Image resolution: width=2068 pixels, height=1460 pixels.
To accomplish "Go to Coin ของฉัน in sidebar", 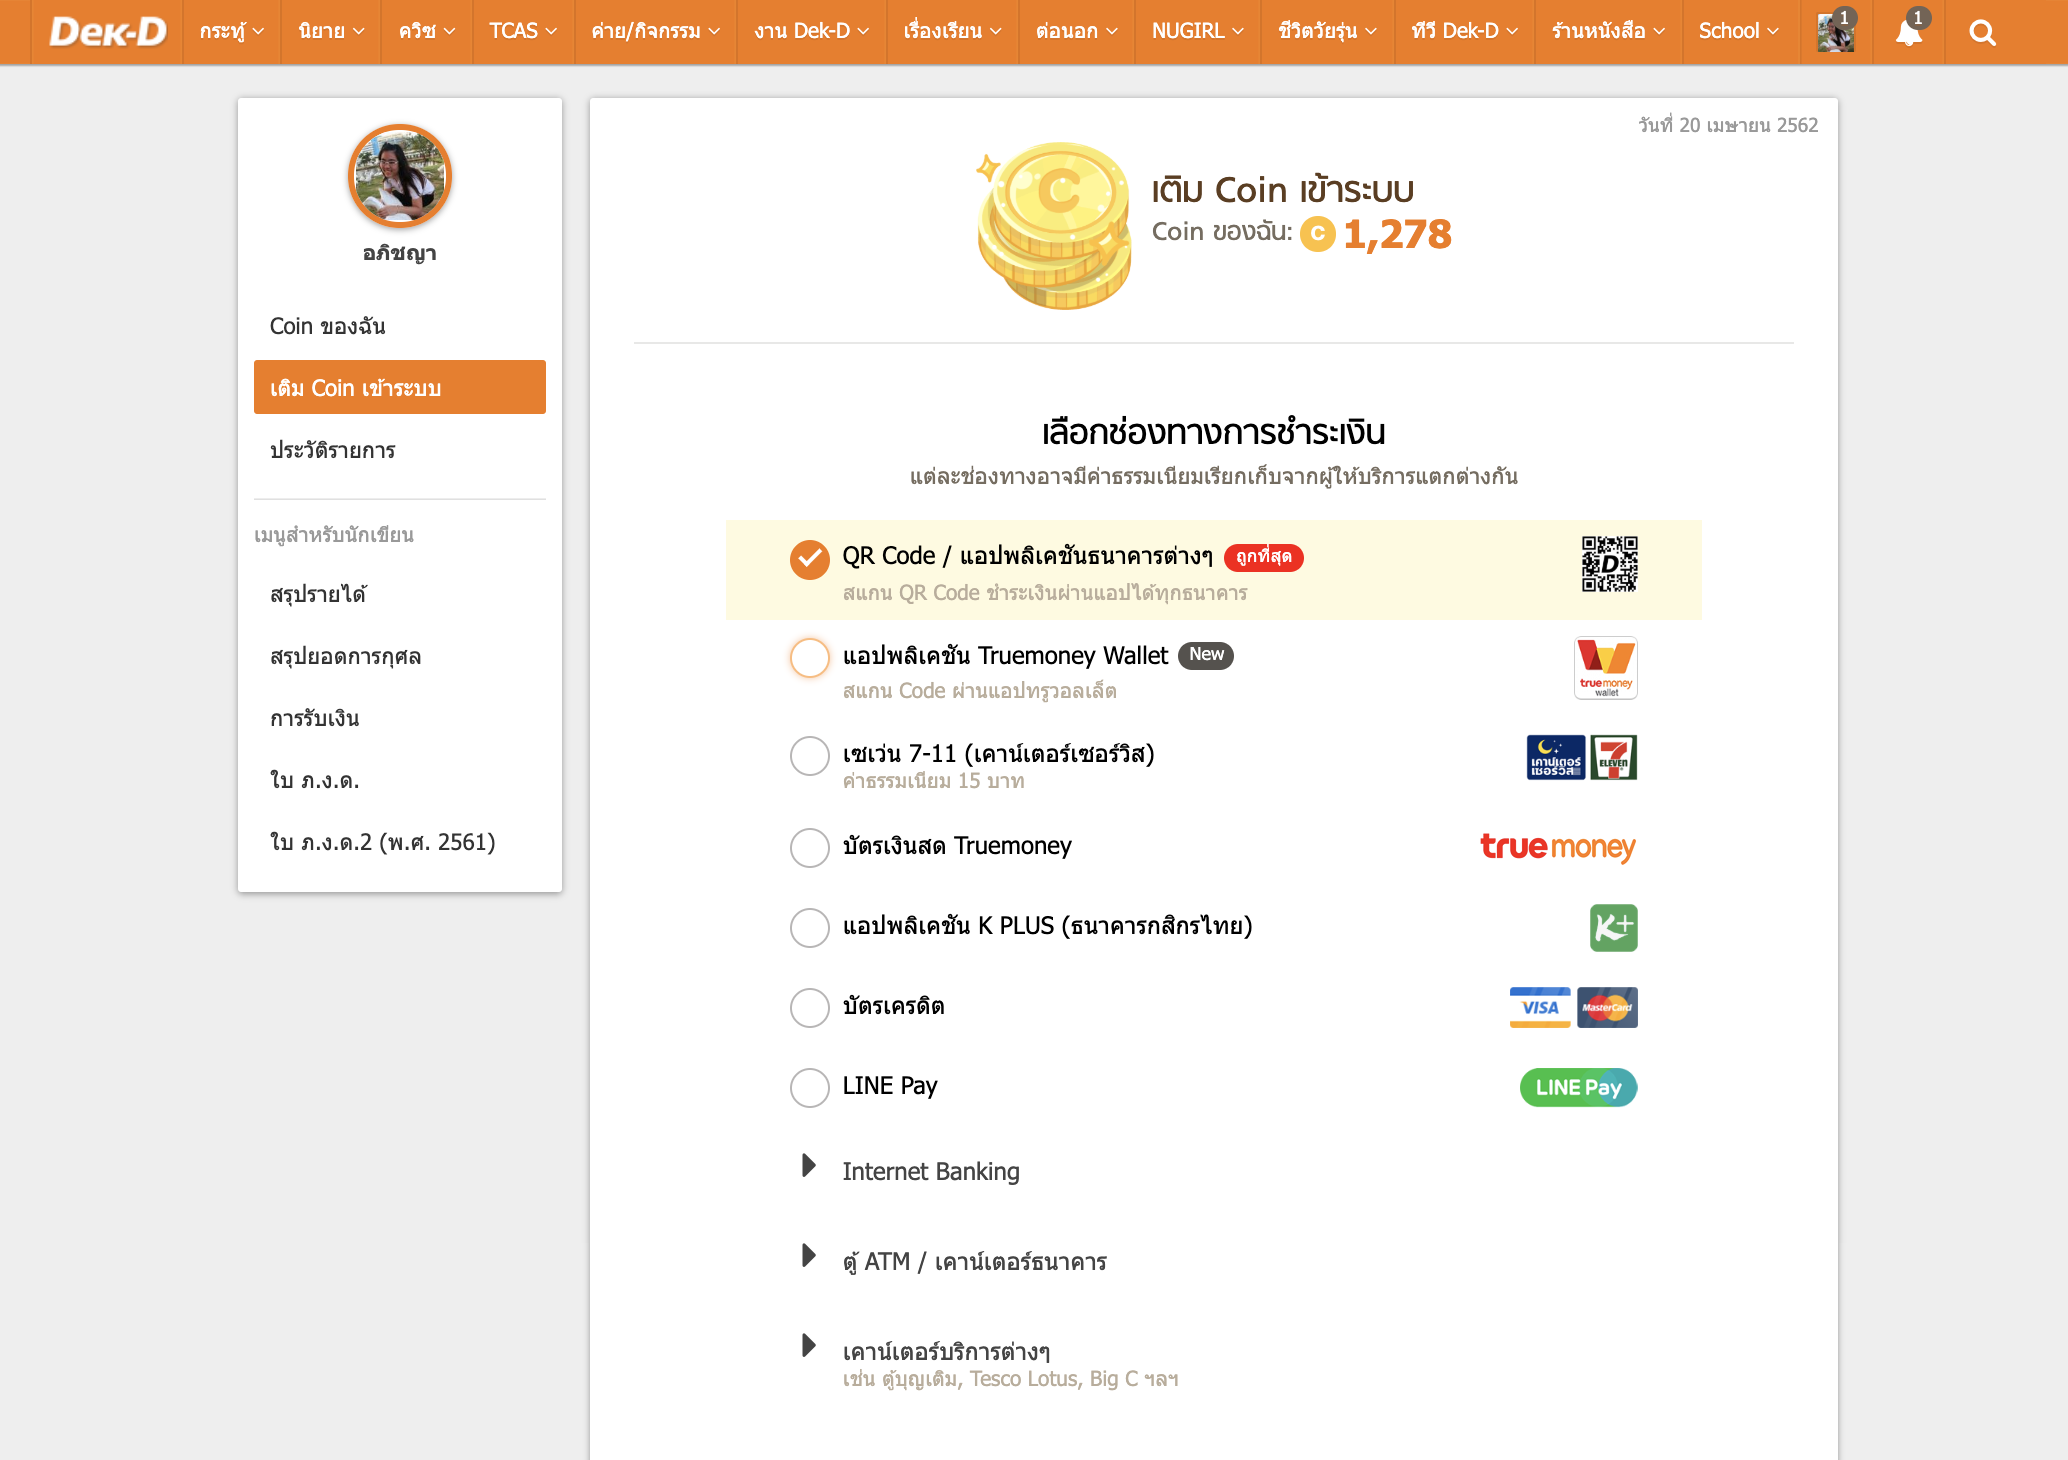I will (x=328, y=326).
